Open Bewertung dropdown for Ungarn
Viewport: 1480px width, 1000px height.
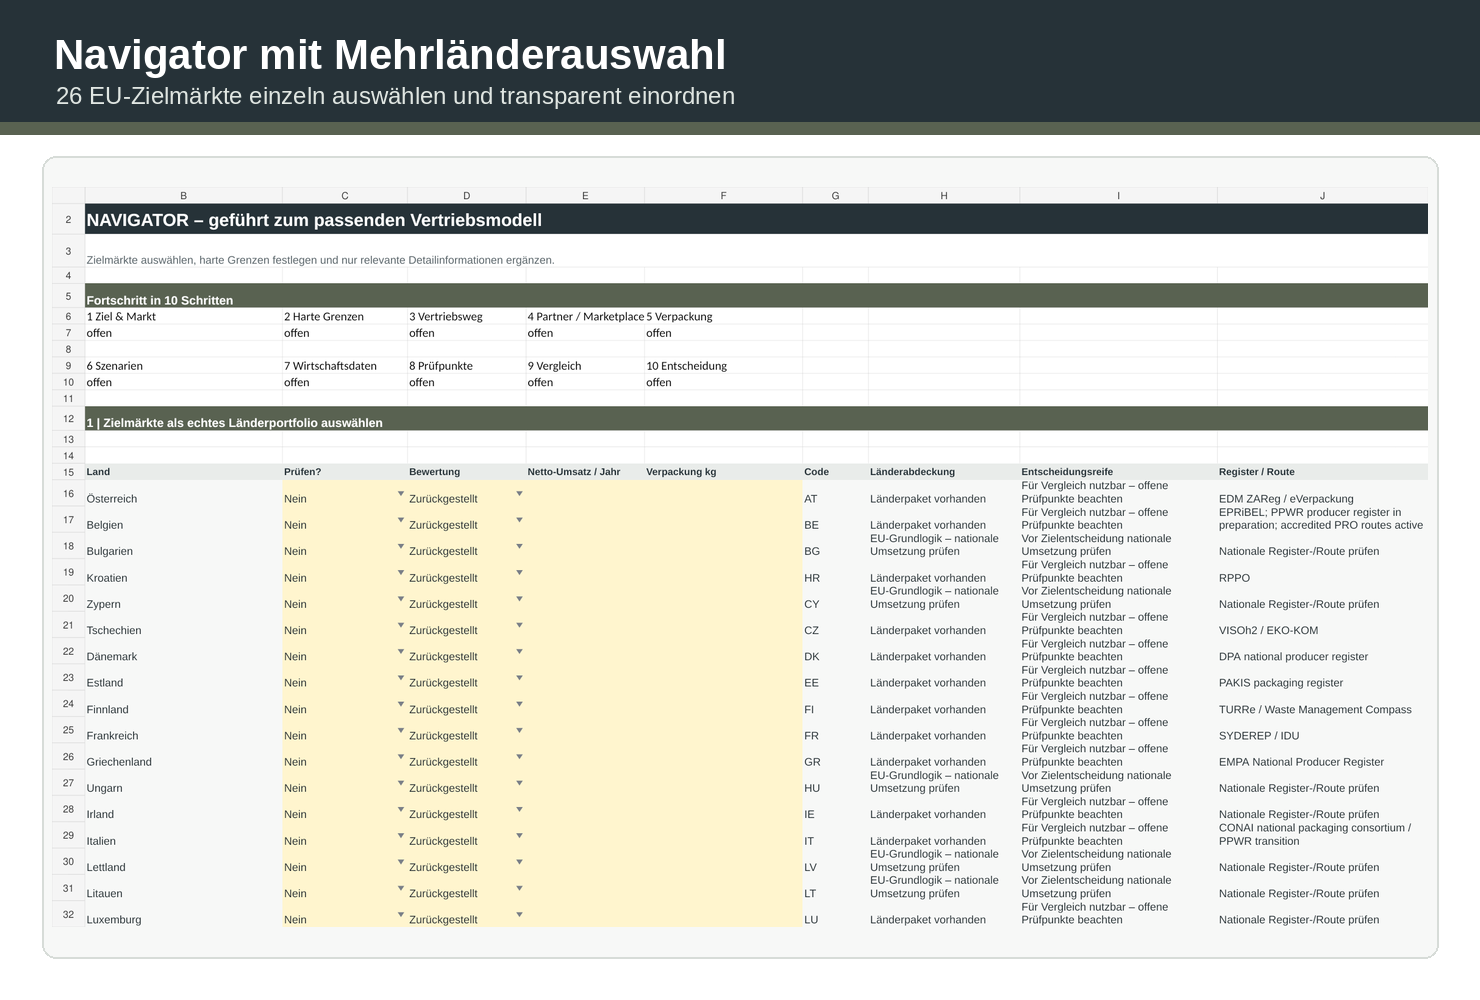click(x=519, y=783)
